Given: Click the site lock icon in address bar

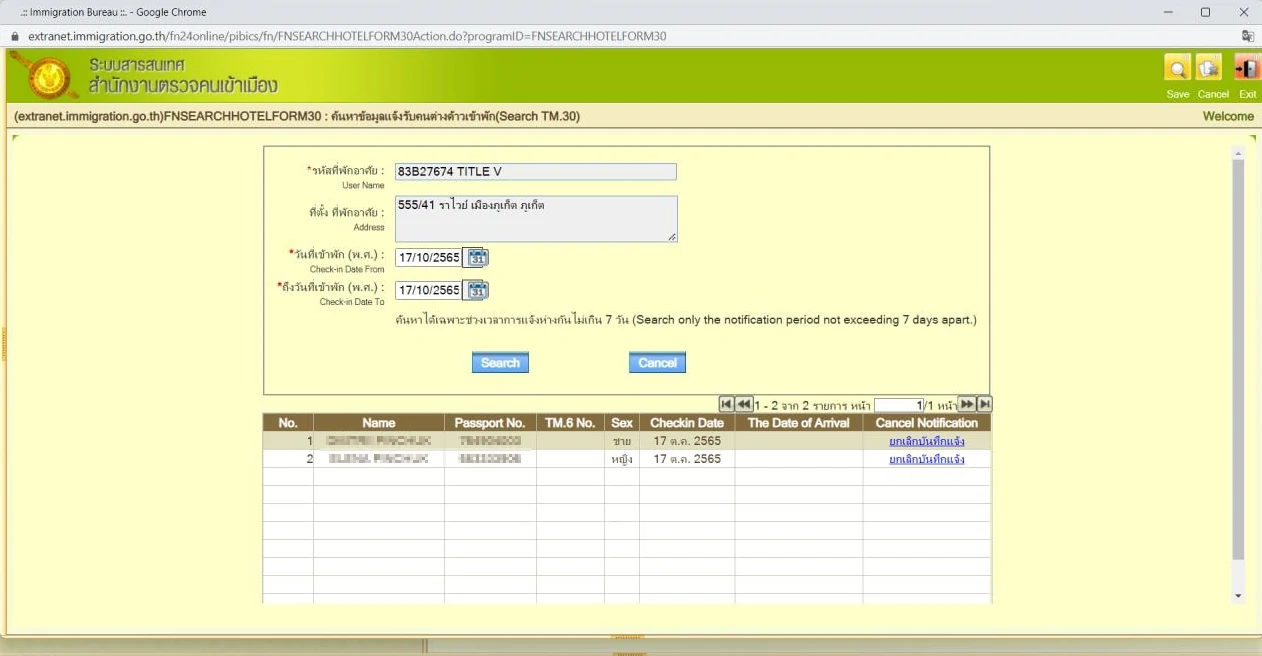Looking at the screenshot, I should 14,36.
